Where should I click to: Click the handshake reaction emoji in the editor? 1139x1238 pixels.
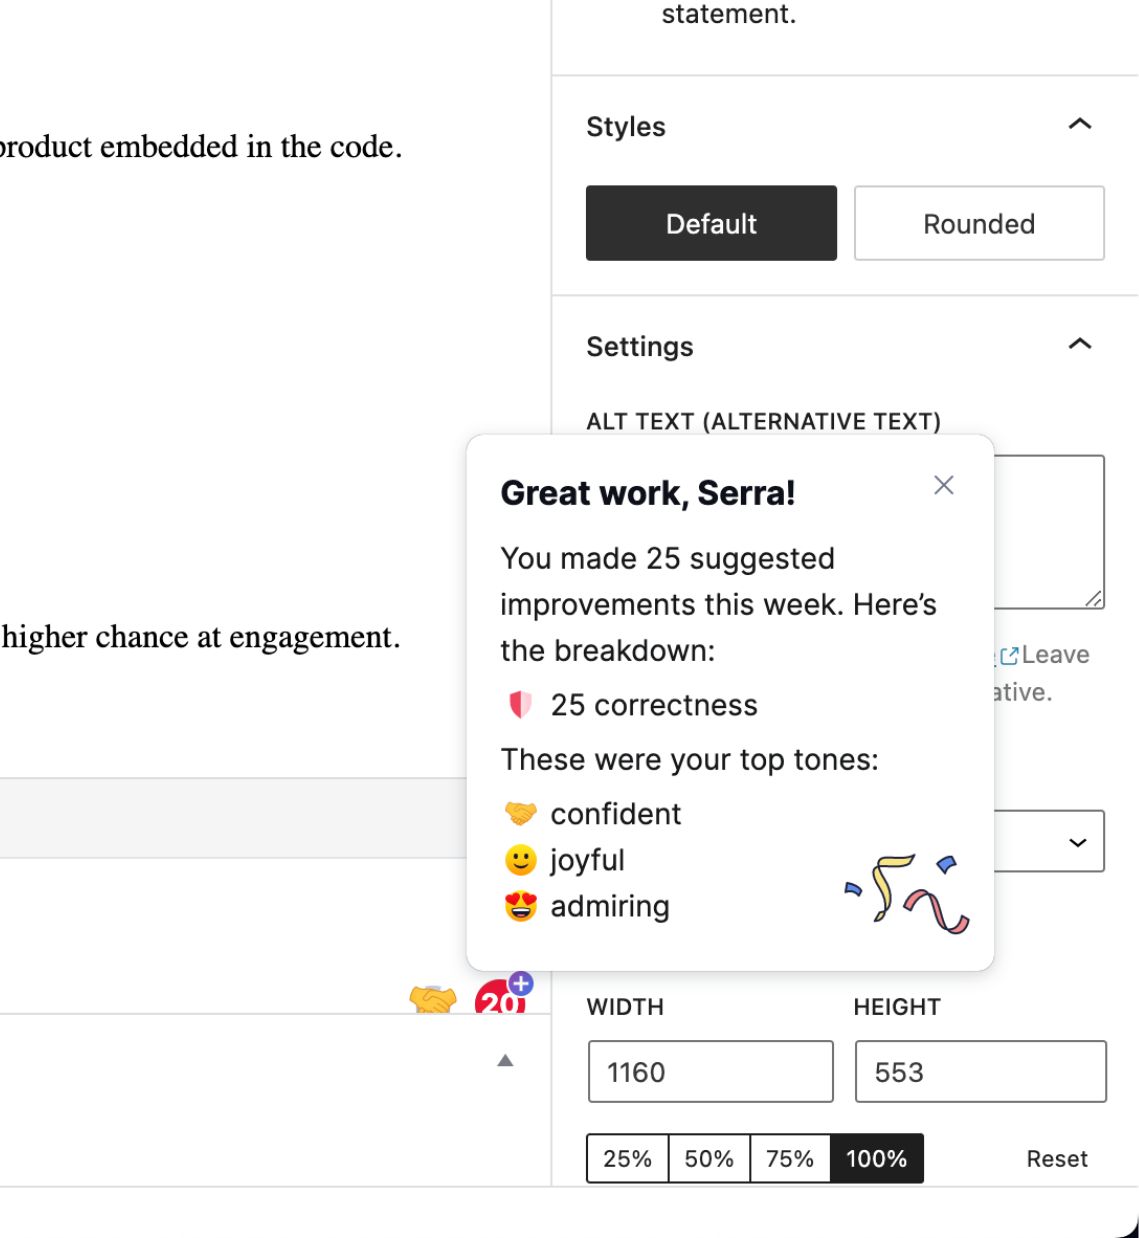(x=433, y=999)
